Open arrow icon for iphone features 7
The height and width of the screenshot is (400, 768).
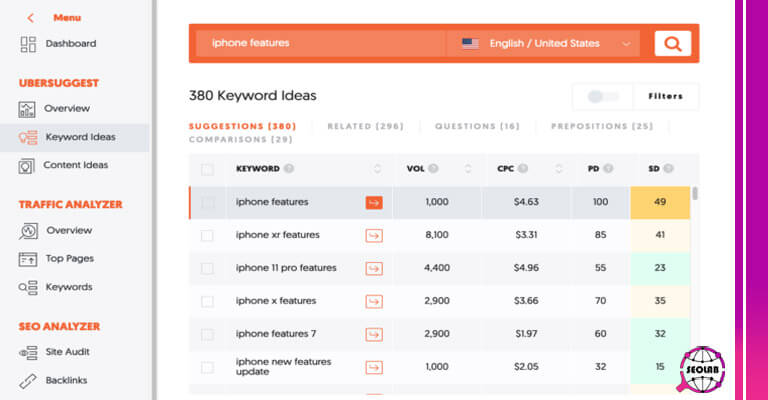click(x=374, y=334)
